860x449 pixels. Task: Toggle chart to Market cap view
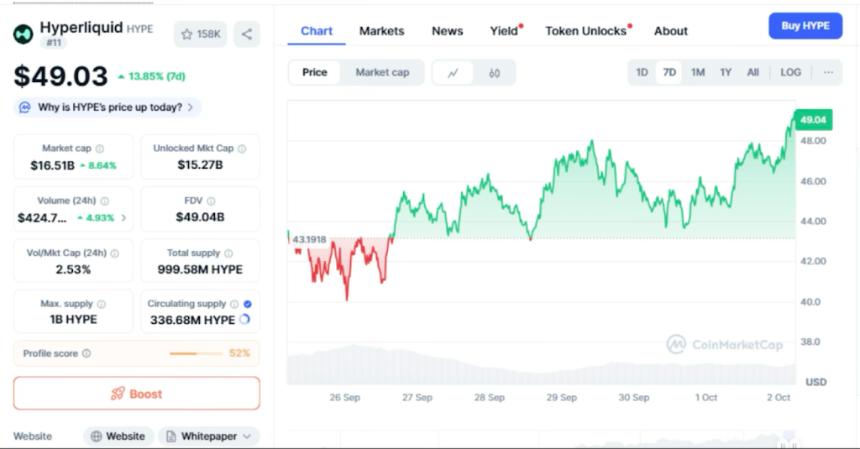382,72
